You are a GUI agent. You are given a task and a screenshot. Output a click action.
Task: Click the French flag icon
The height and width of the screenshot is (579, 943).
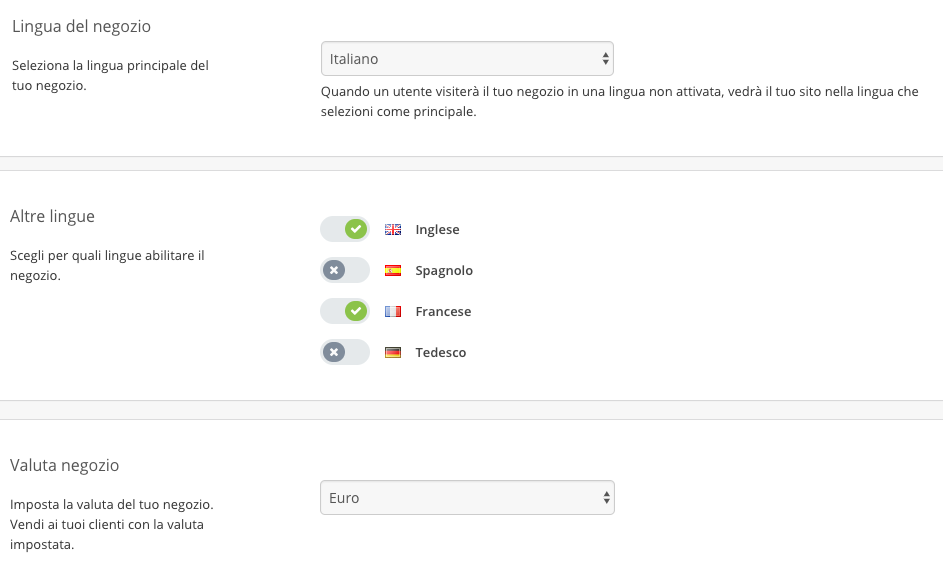393,311
